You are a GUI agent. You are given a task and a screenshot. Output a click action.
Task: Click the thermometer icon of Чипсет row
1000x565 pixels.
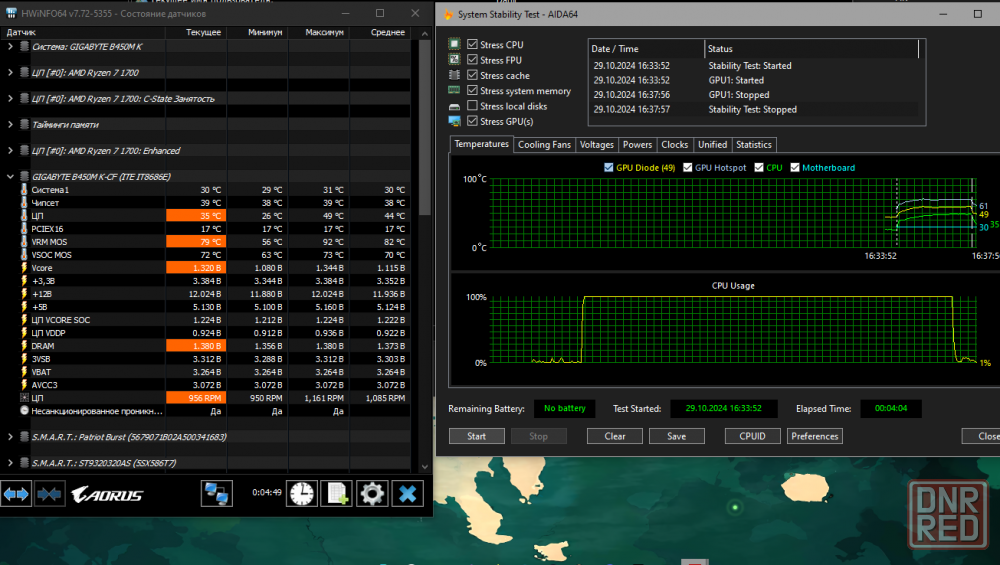24,203
